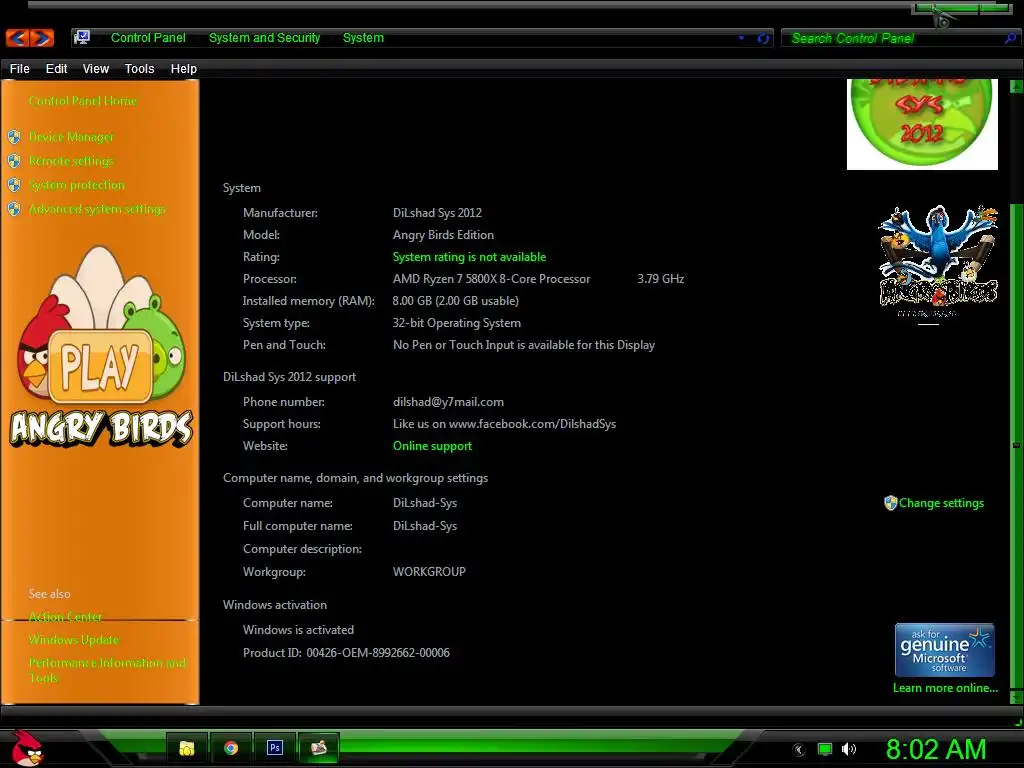The image size is (1024, 768).
Task: Click Product ID 00426-OEM-8992662-00006 text
Action: 346,653
